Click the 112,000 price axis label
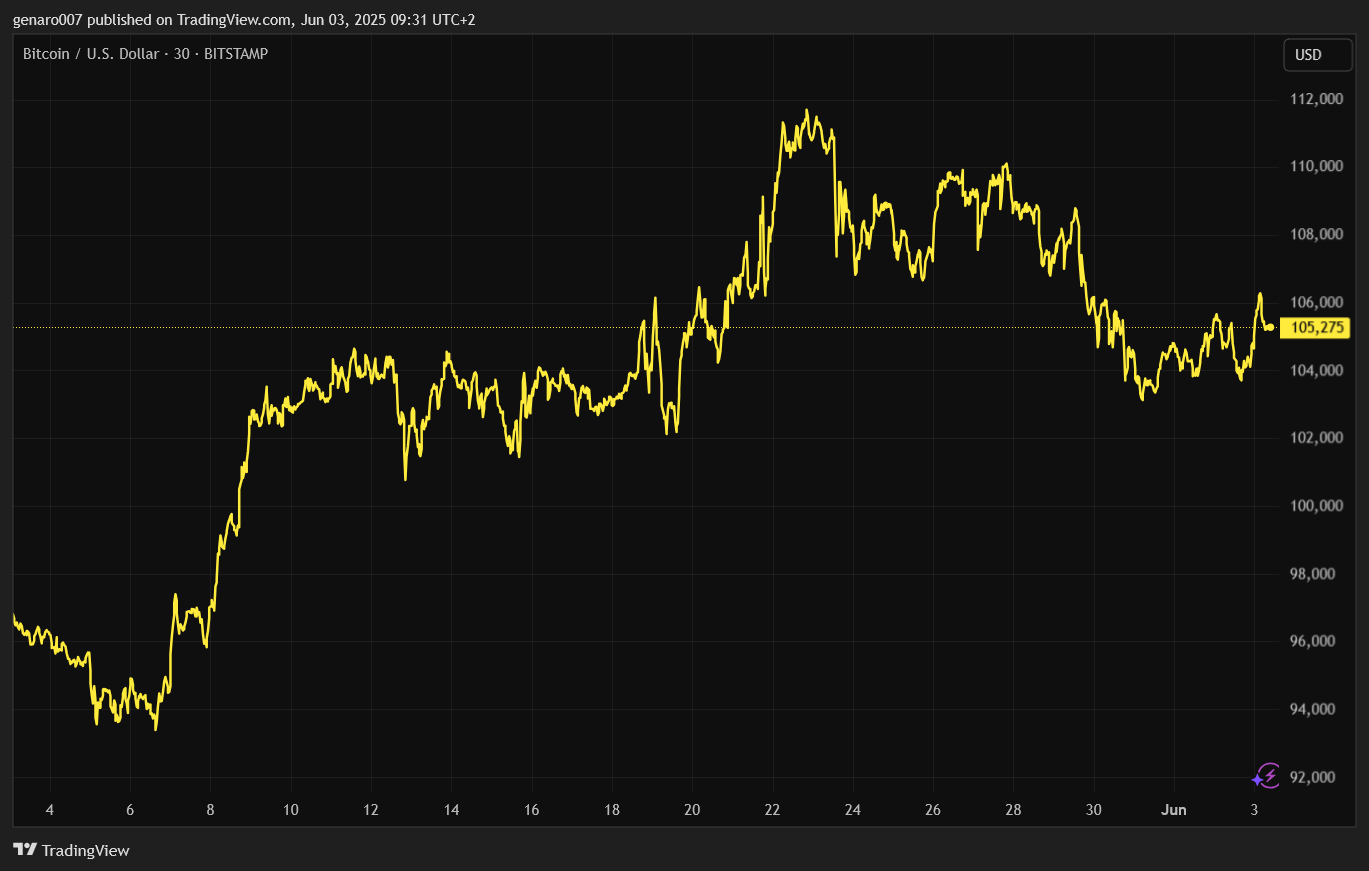1369x871 pixels. [1316, 99]
